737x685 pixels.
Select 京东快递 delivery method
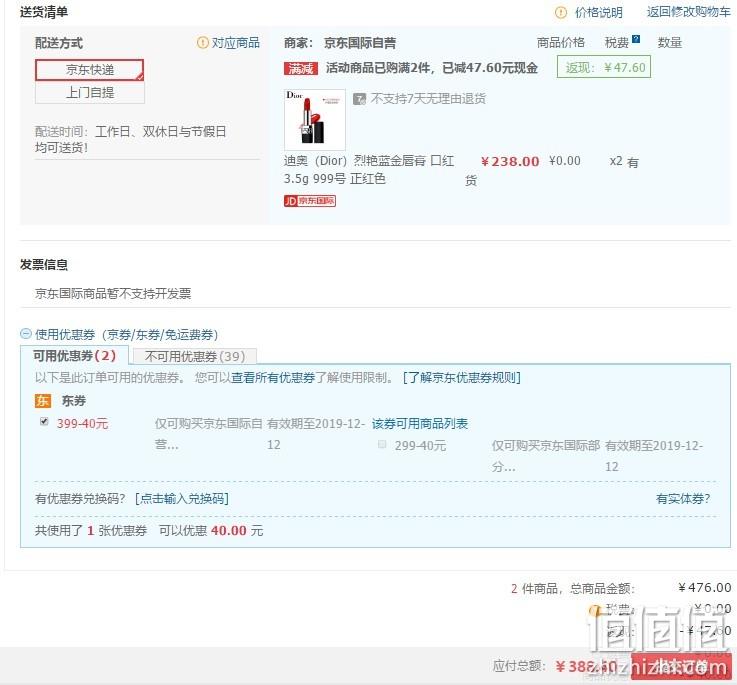pyautogui.click(x=89, y=70)
